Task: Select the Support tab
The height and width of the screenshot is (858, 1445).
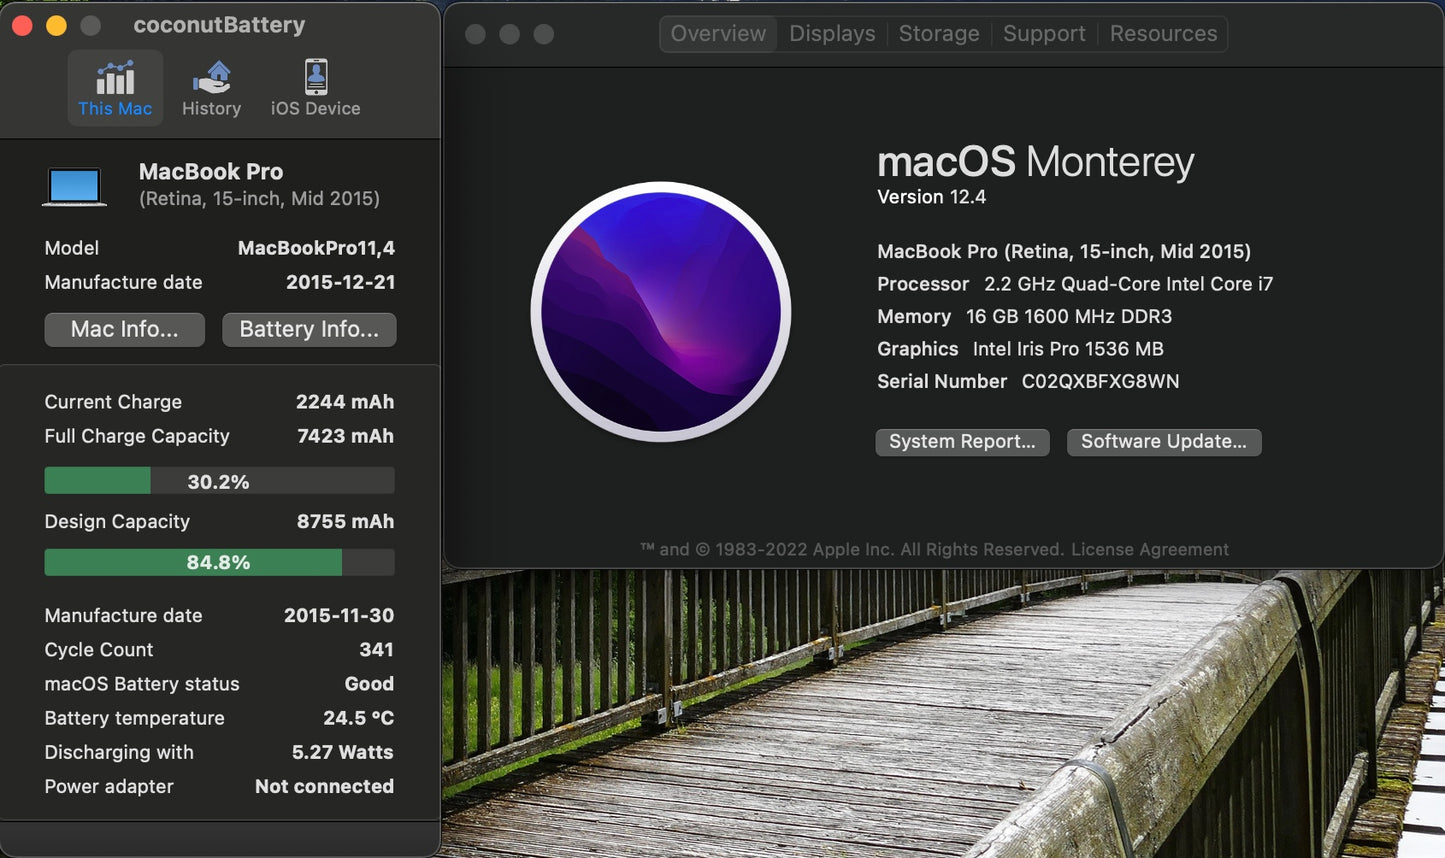Action: click(1044, 33)
